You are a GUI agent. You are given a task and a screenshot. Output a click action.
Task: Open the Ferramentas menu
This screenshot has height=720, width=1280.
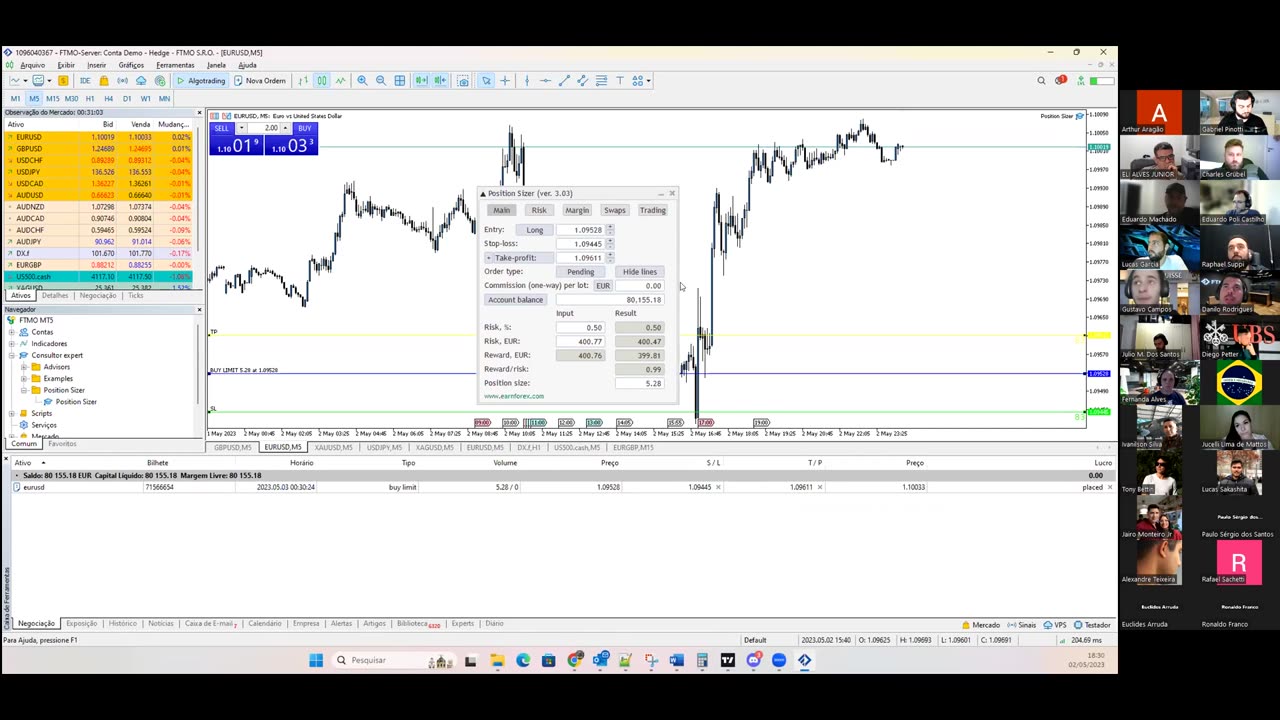pos(175,65)
